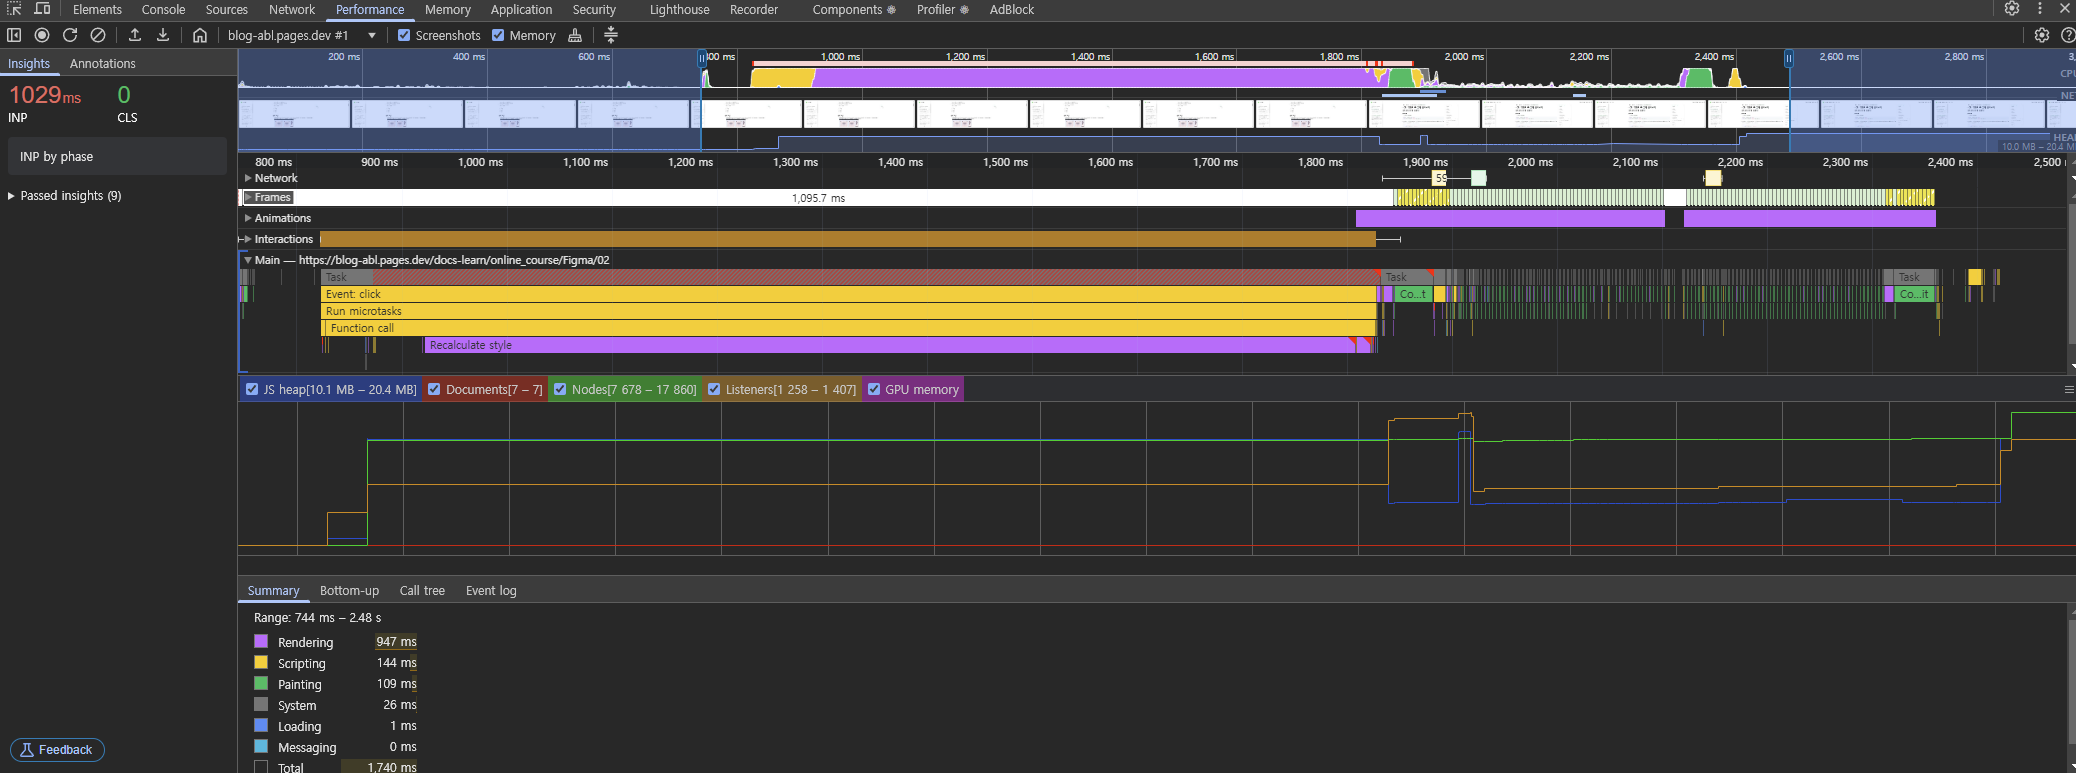
Task: Click the Scripting yellow color swatch in summary
Action: point(261,663)
